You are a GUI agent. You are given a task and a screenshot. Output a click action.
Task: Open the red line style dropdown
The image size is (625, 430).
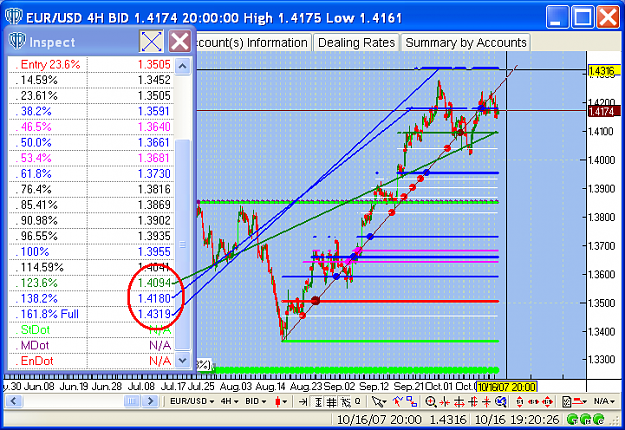(581, 401)
